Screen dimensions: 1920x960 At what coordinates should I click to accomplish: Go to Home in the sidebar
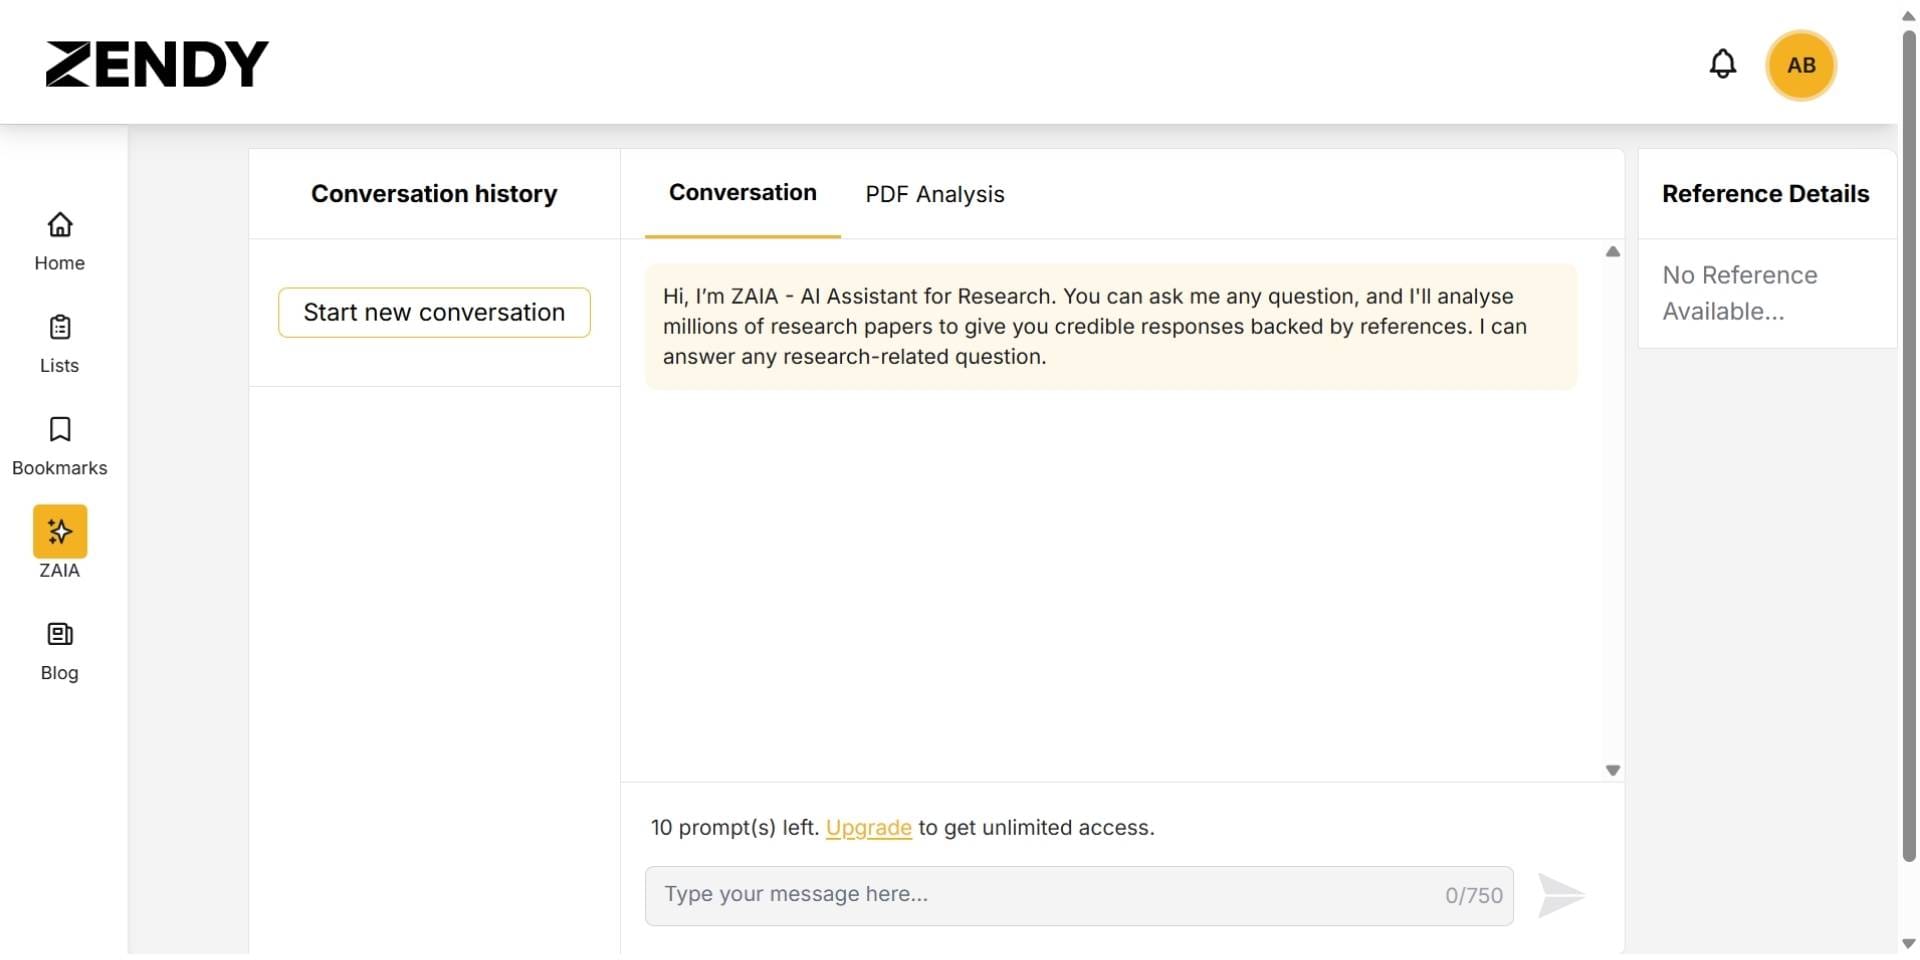coord(60,241)
